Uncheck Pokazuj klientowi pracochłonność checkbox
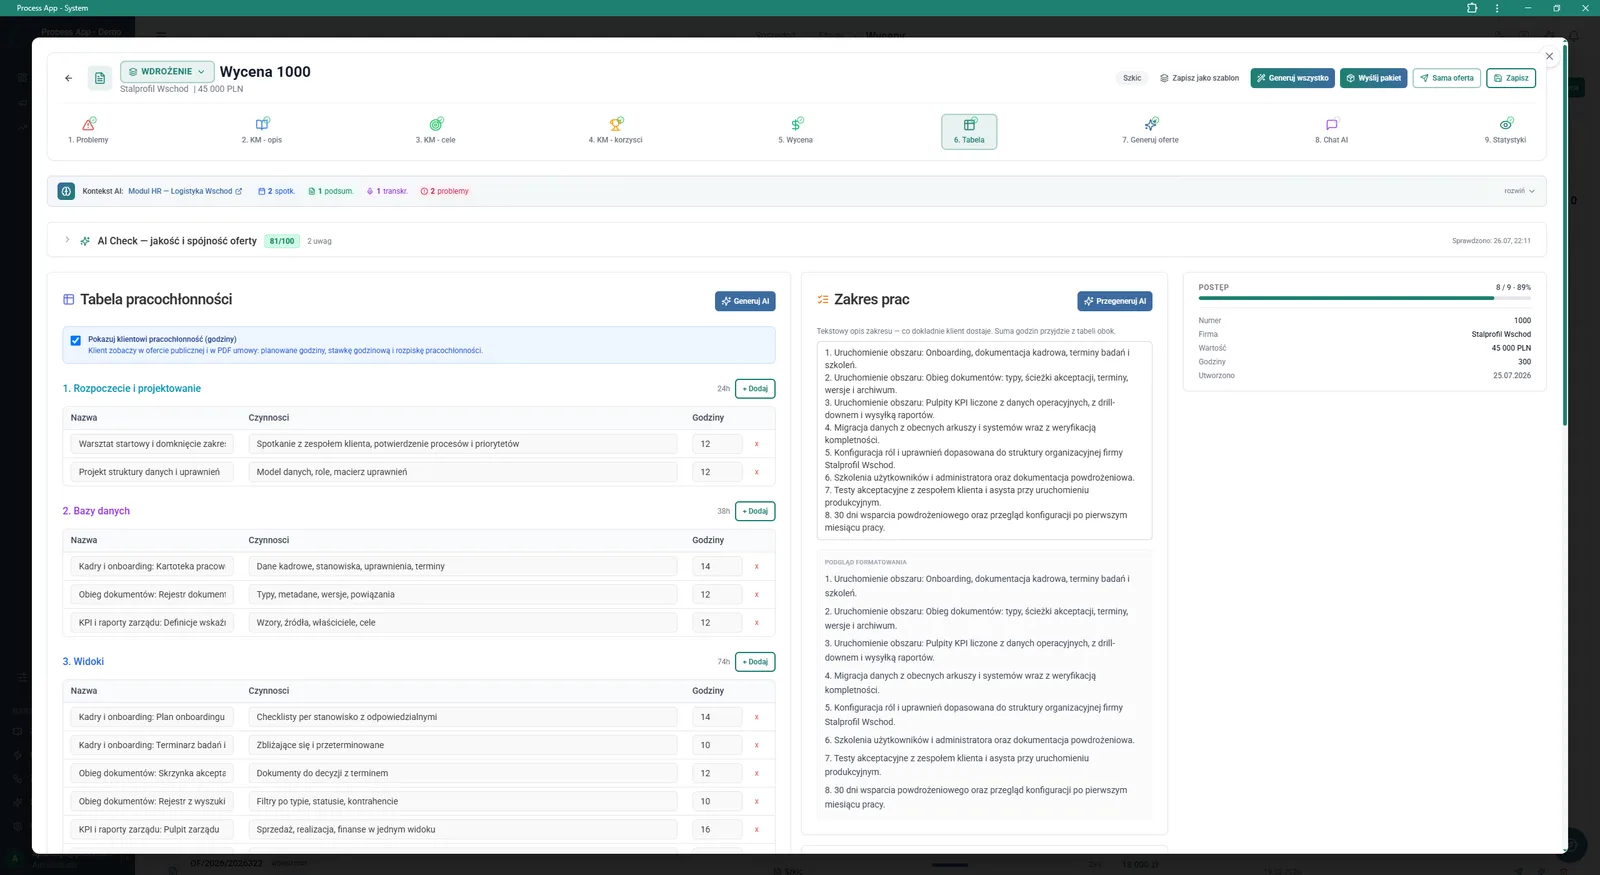Viewport: 1600px width, 875px height. coord(76,340)
